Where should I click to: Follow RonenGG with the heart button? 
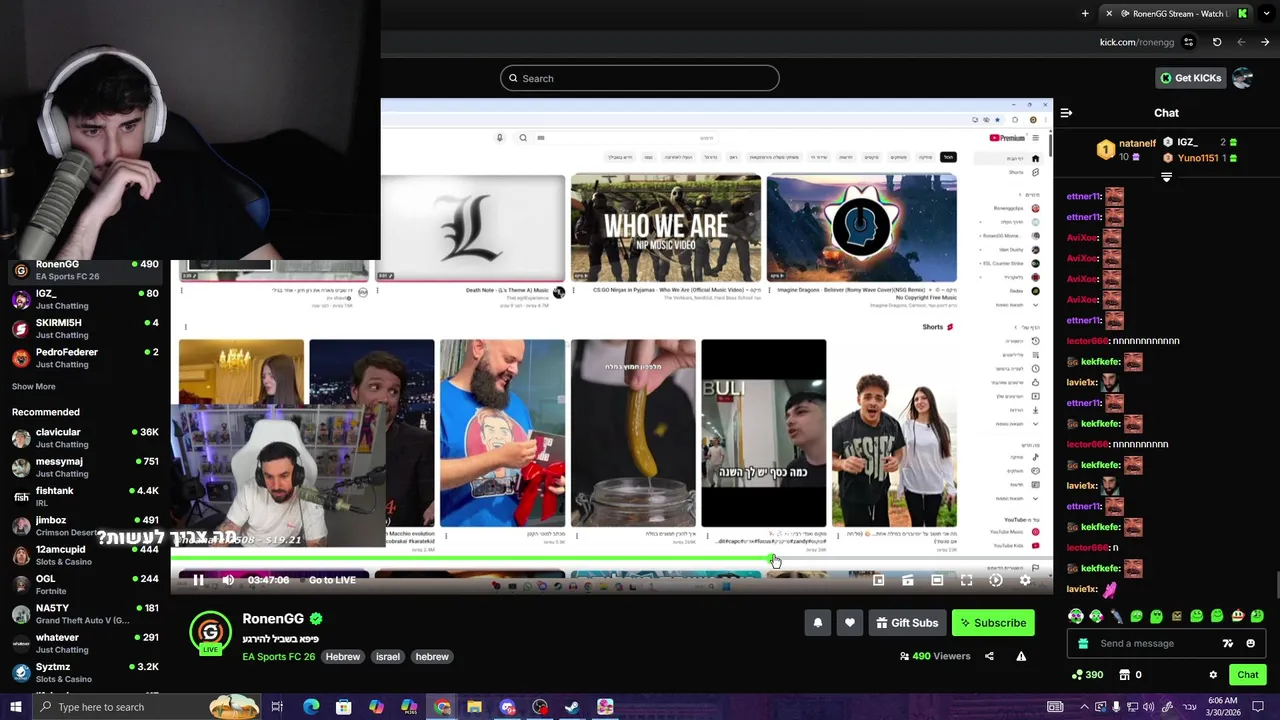850,623
